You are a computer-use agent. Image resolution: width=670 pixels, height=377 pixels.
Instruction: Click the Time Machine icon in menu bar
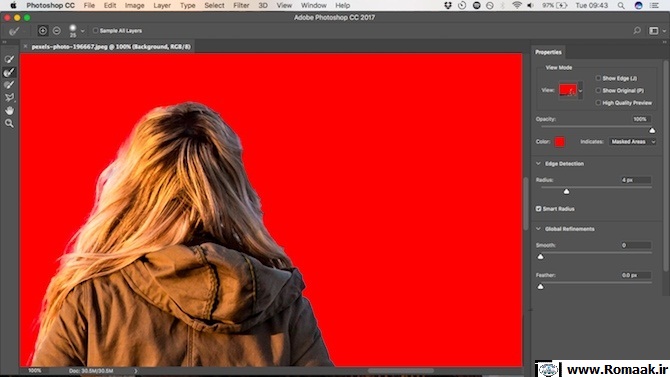pos(462,6)
